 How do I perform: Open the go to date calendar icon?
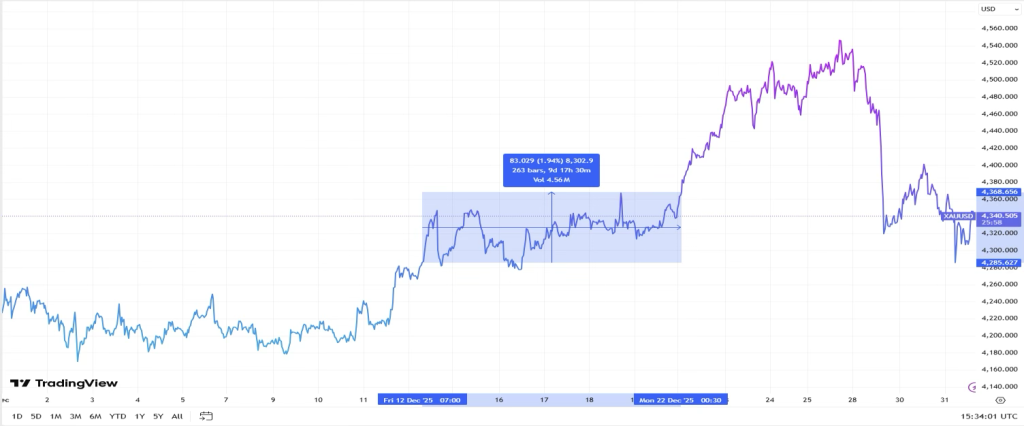(x=207, y=415)
